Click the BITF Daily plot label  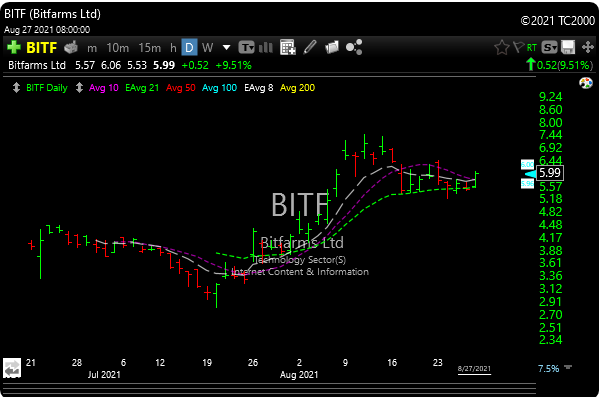[47, 88]
